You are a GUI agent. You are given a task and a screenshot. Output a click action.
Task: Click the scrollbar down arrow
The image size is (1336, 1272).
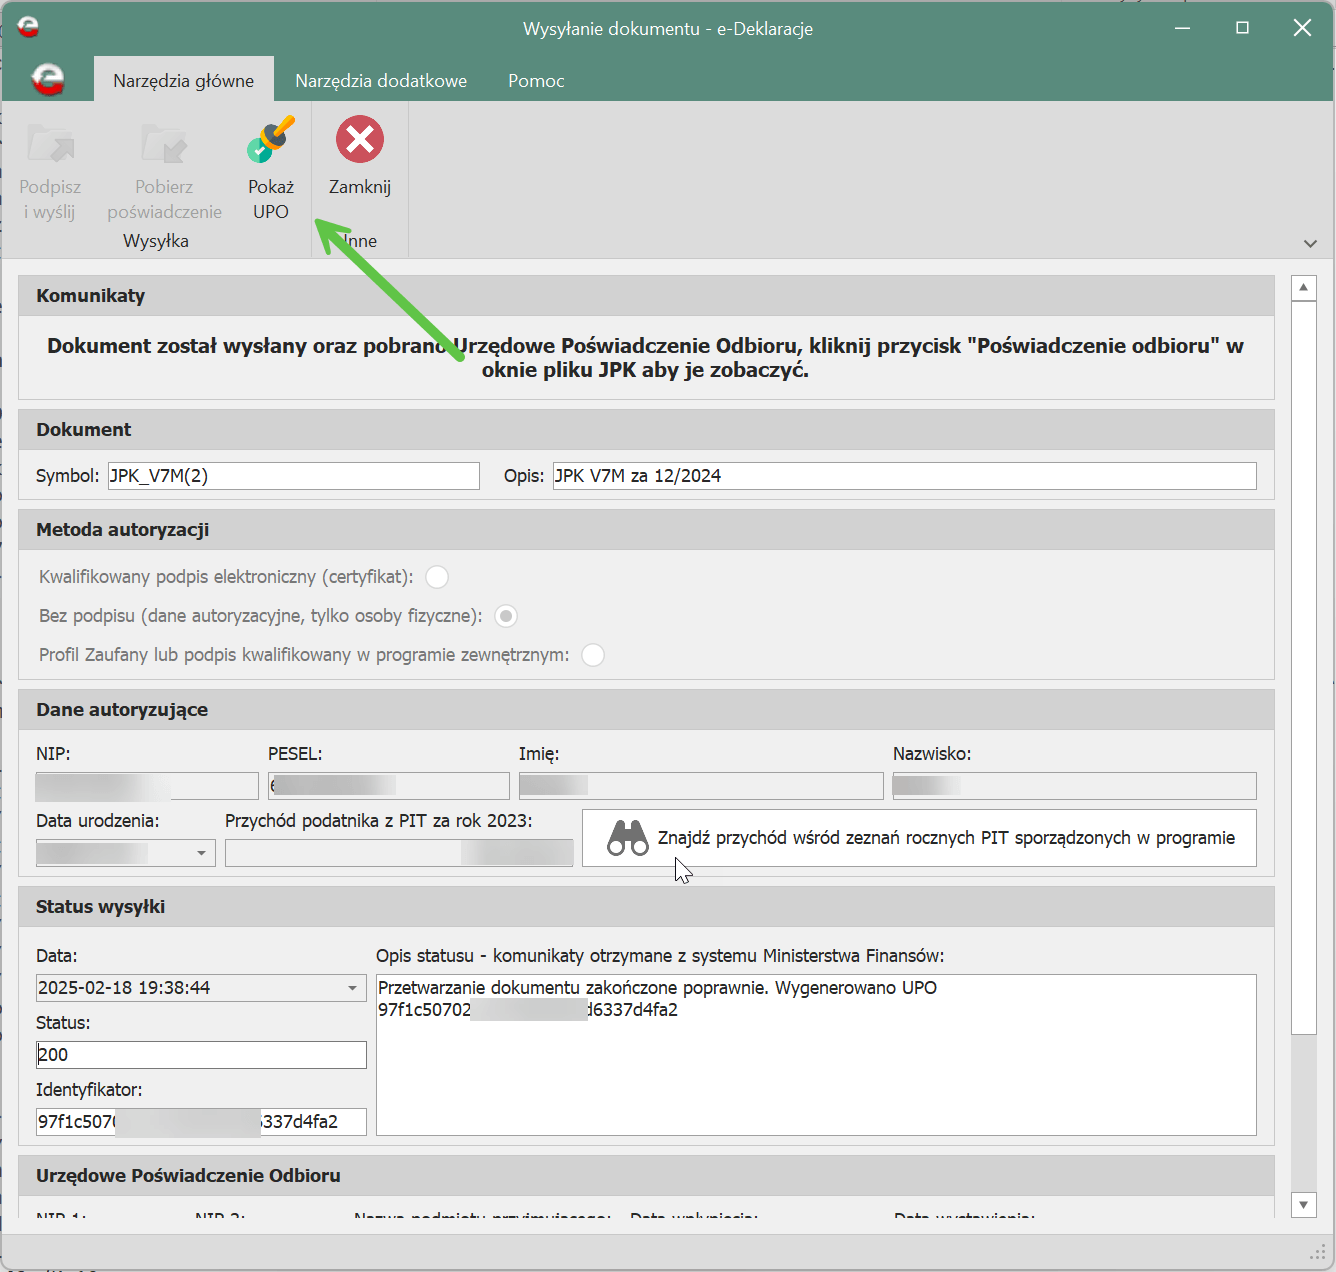[x=1303, y=1204]
